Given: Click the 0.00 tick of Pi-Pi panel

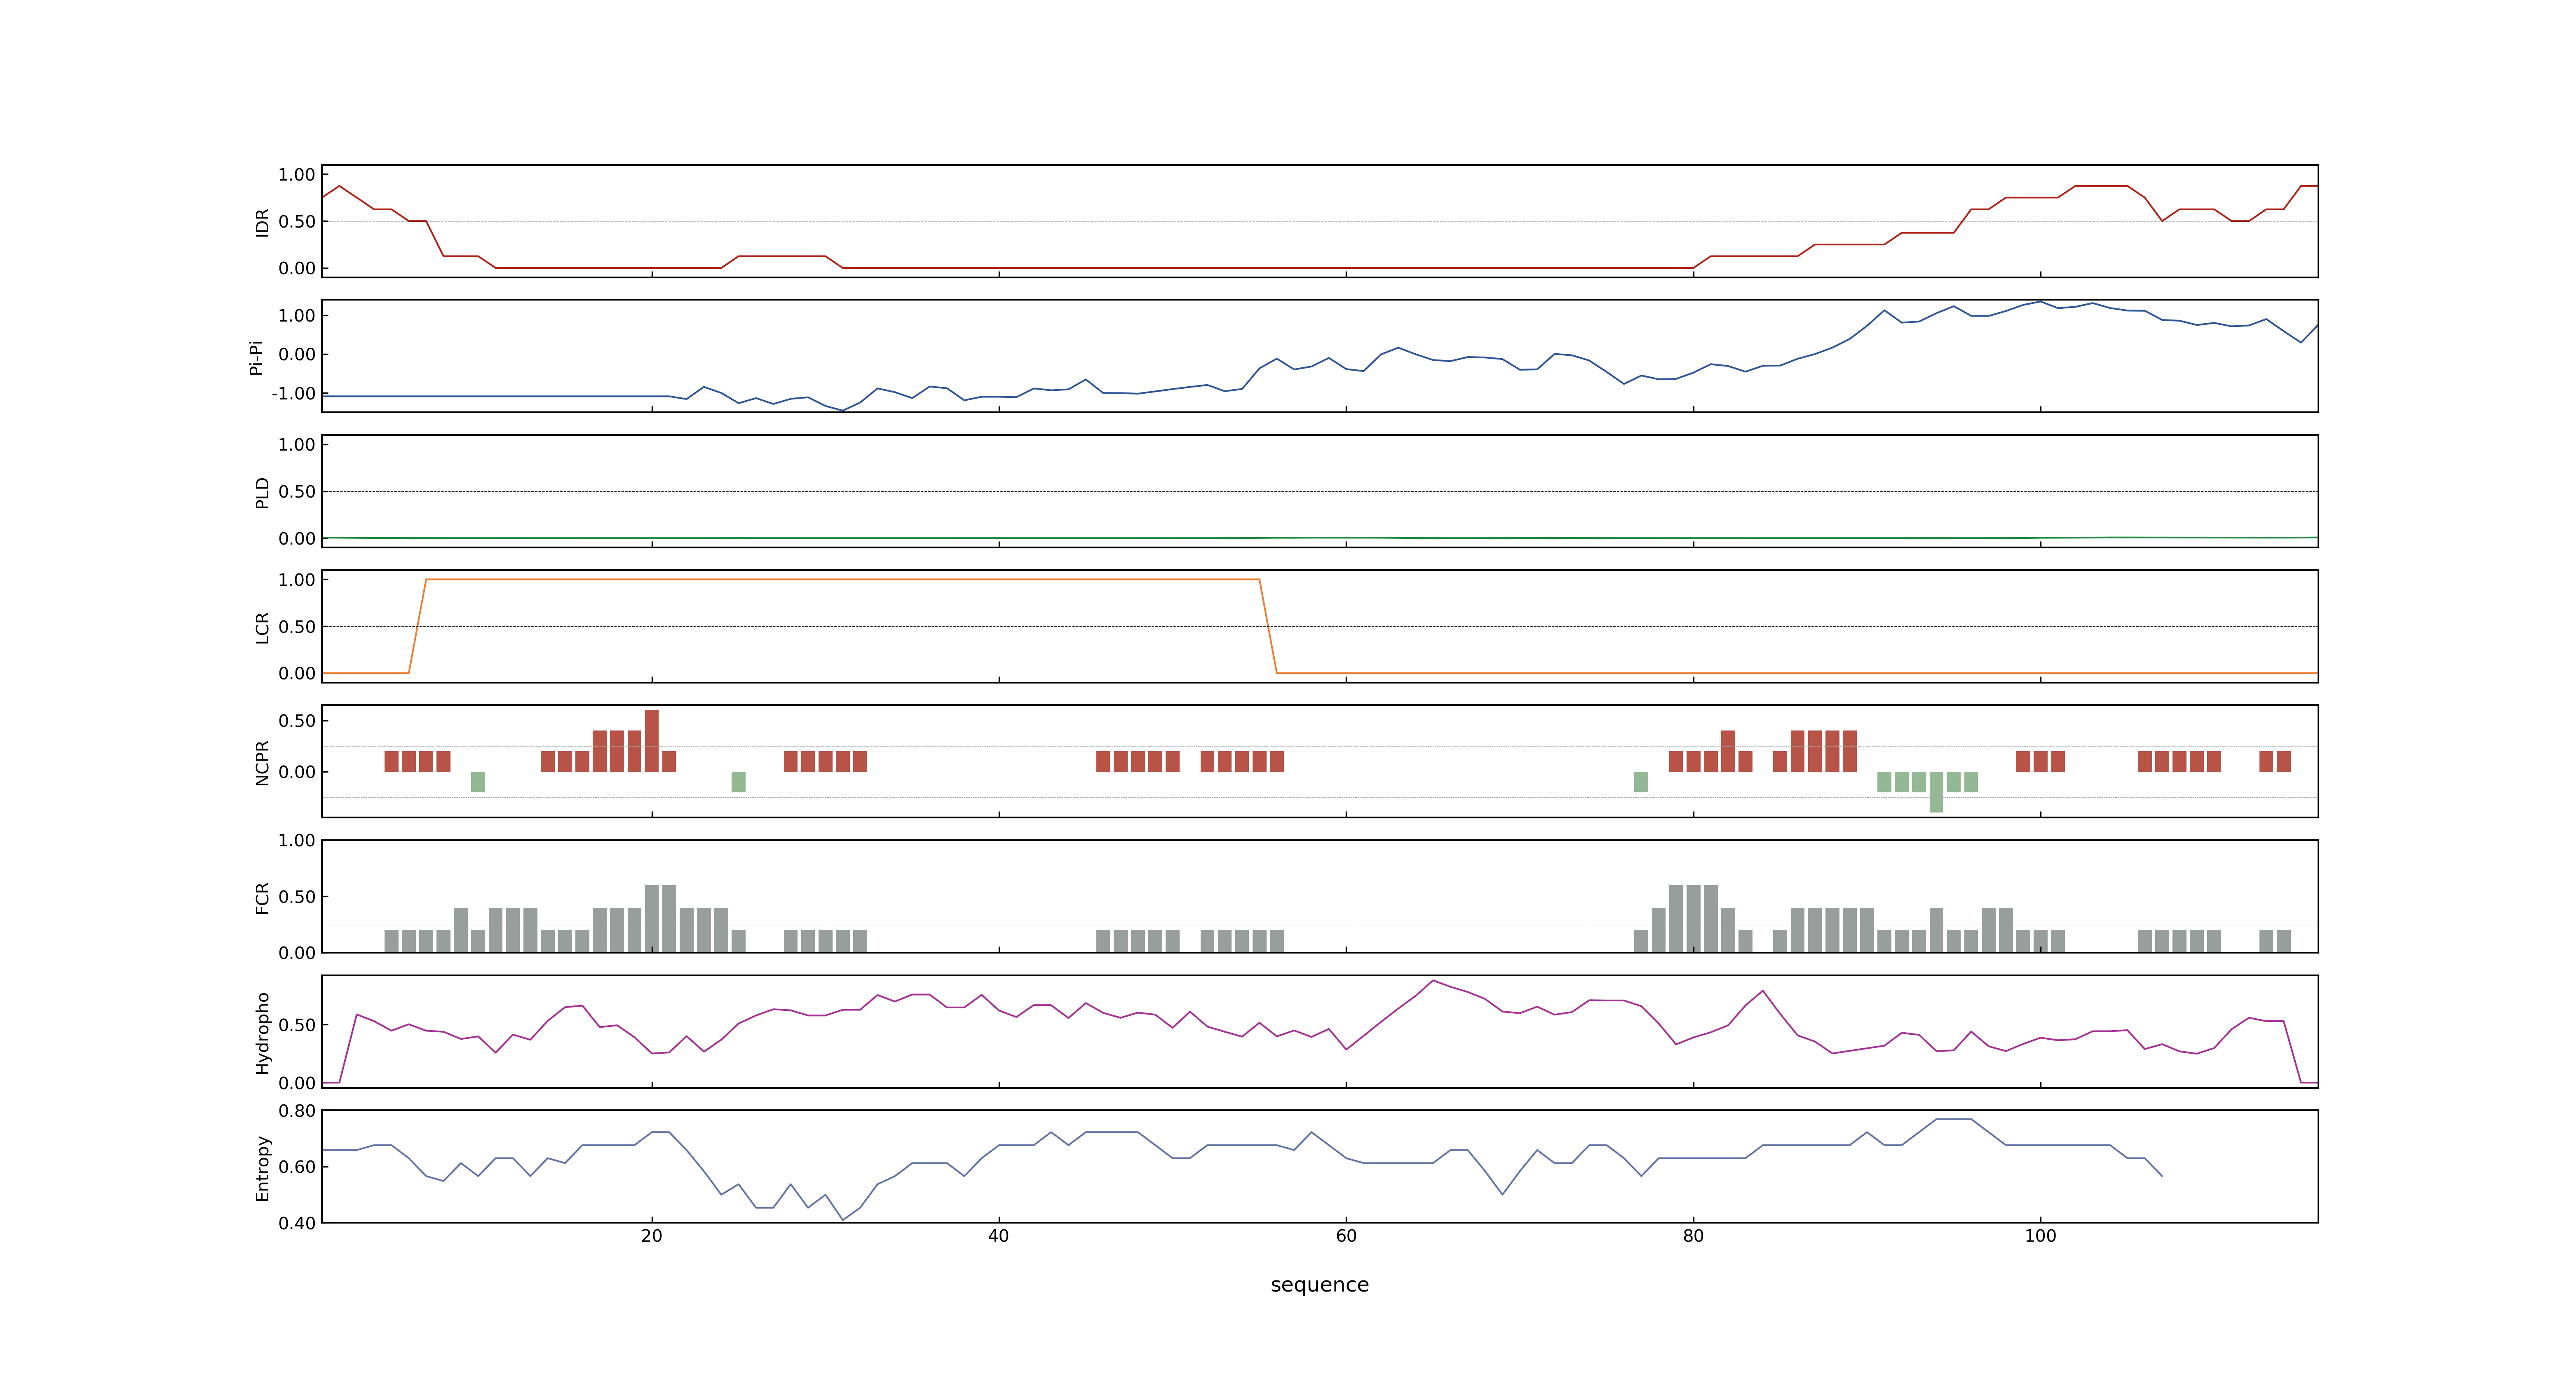Looking at the screenshot, I should 297,355.
